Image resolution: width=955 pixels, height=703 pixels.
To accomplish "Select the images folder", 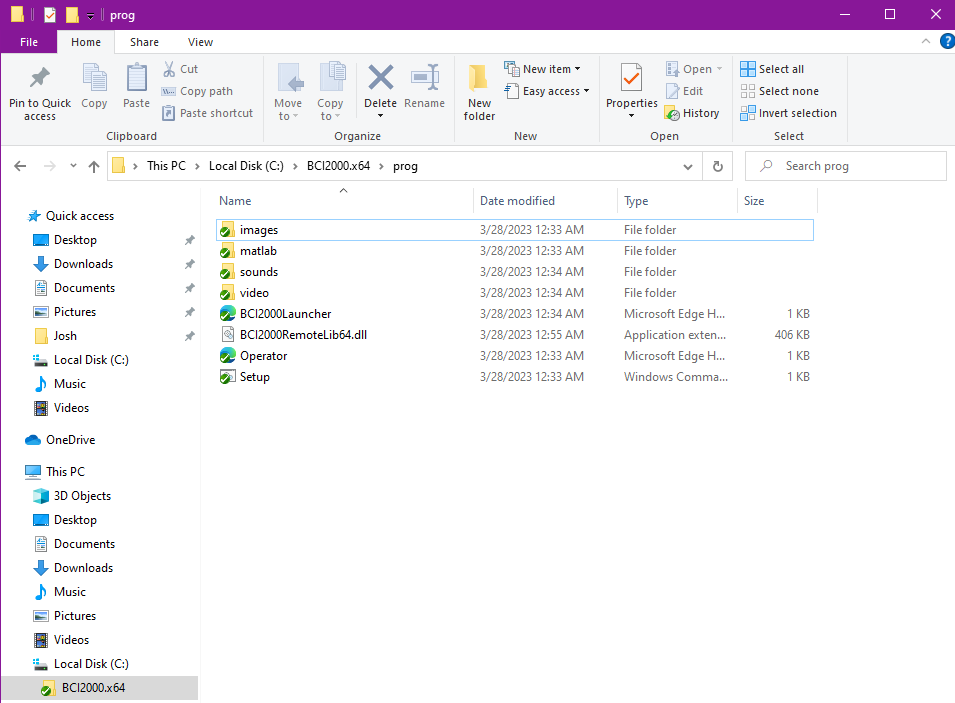I will pyautogui.click(x=515, y=230).
